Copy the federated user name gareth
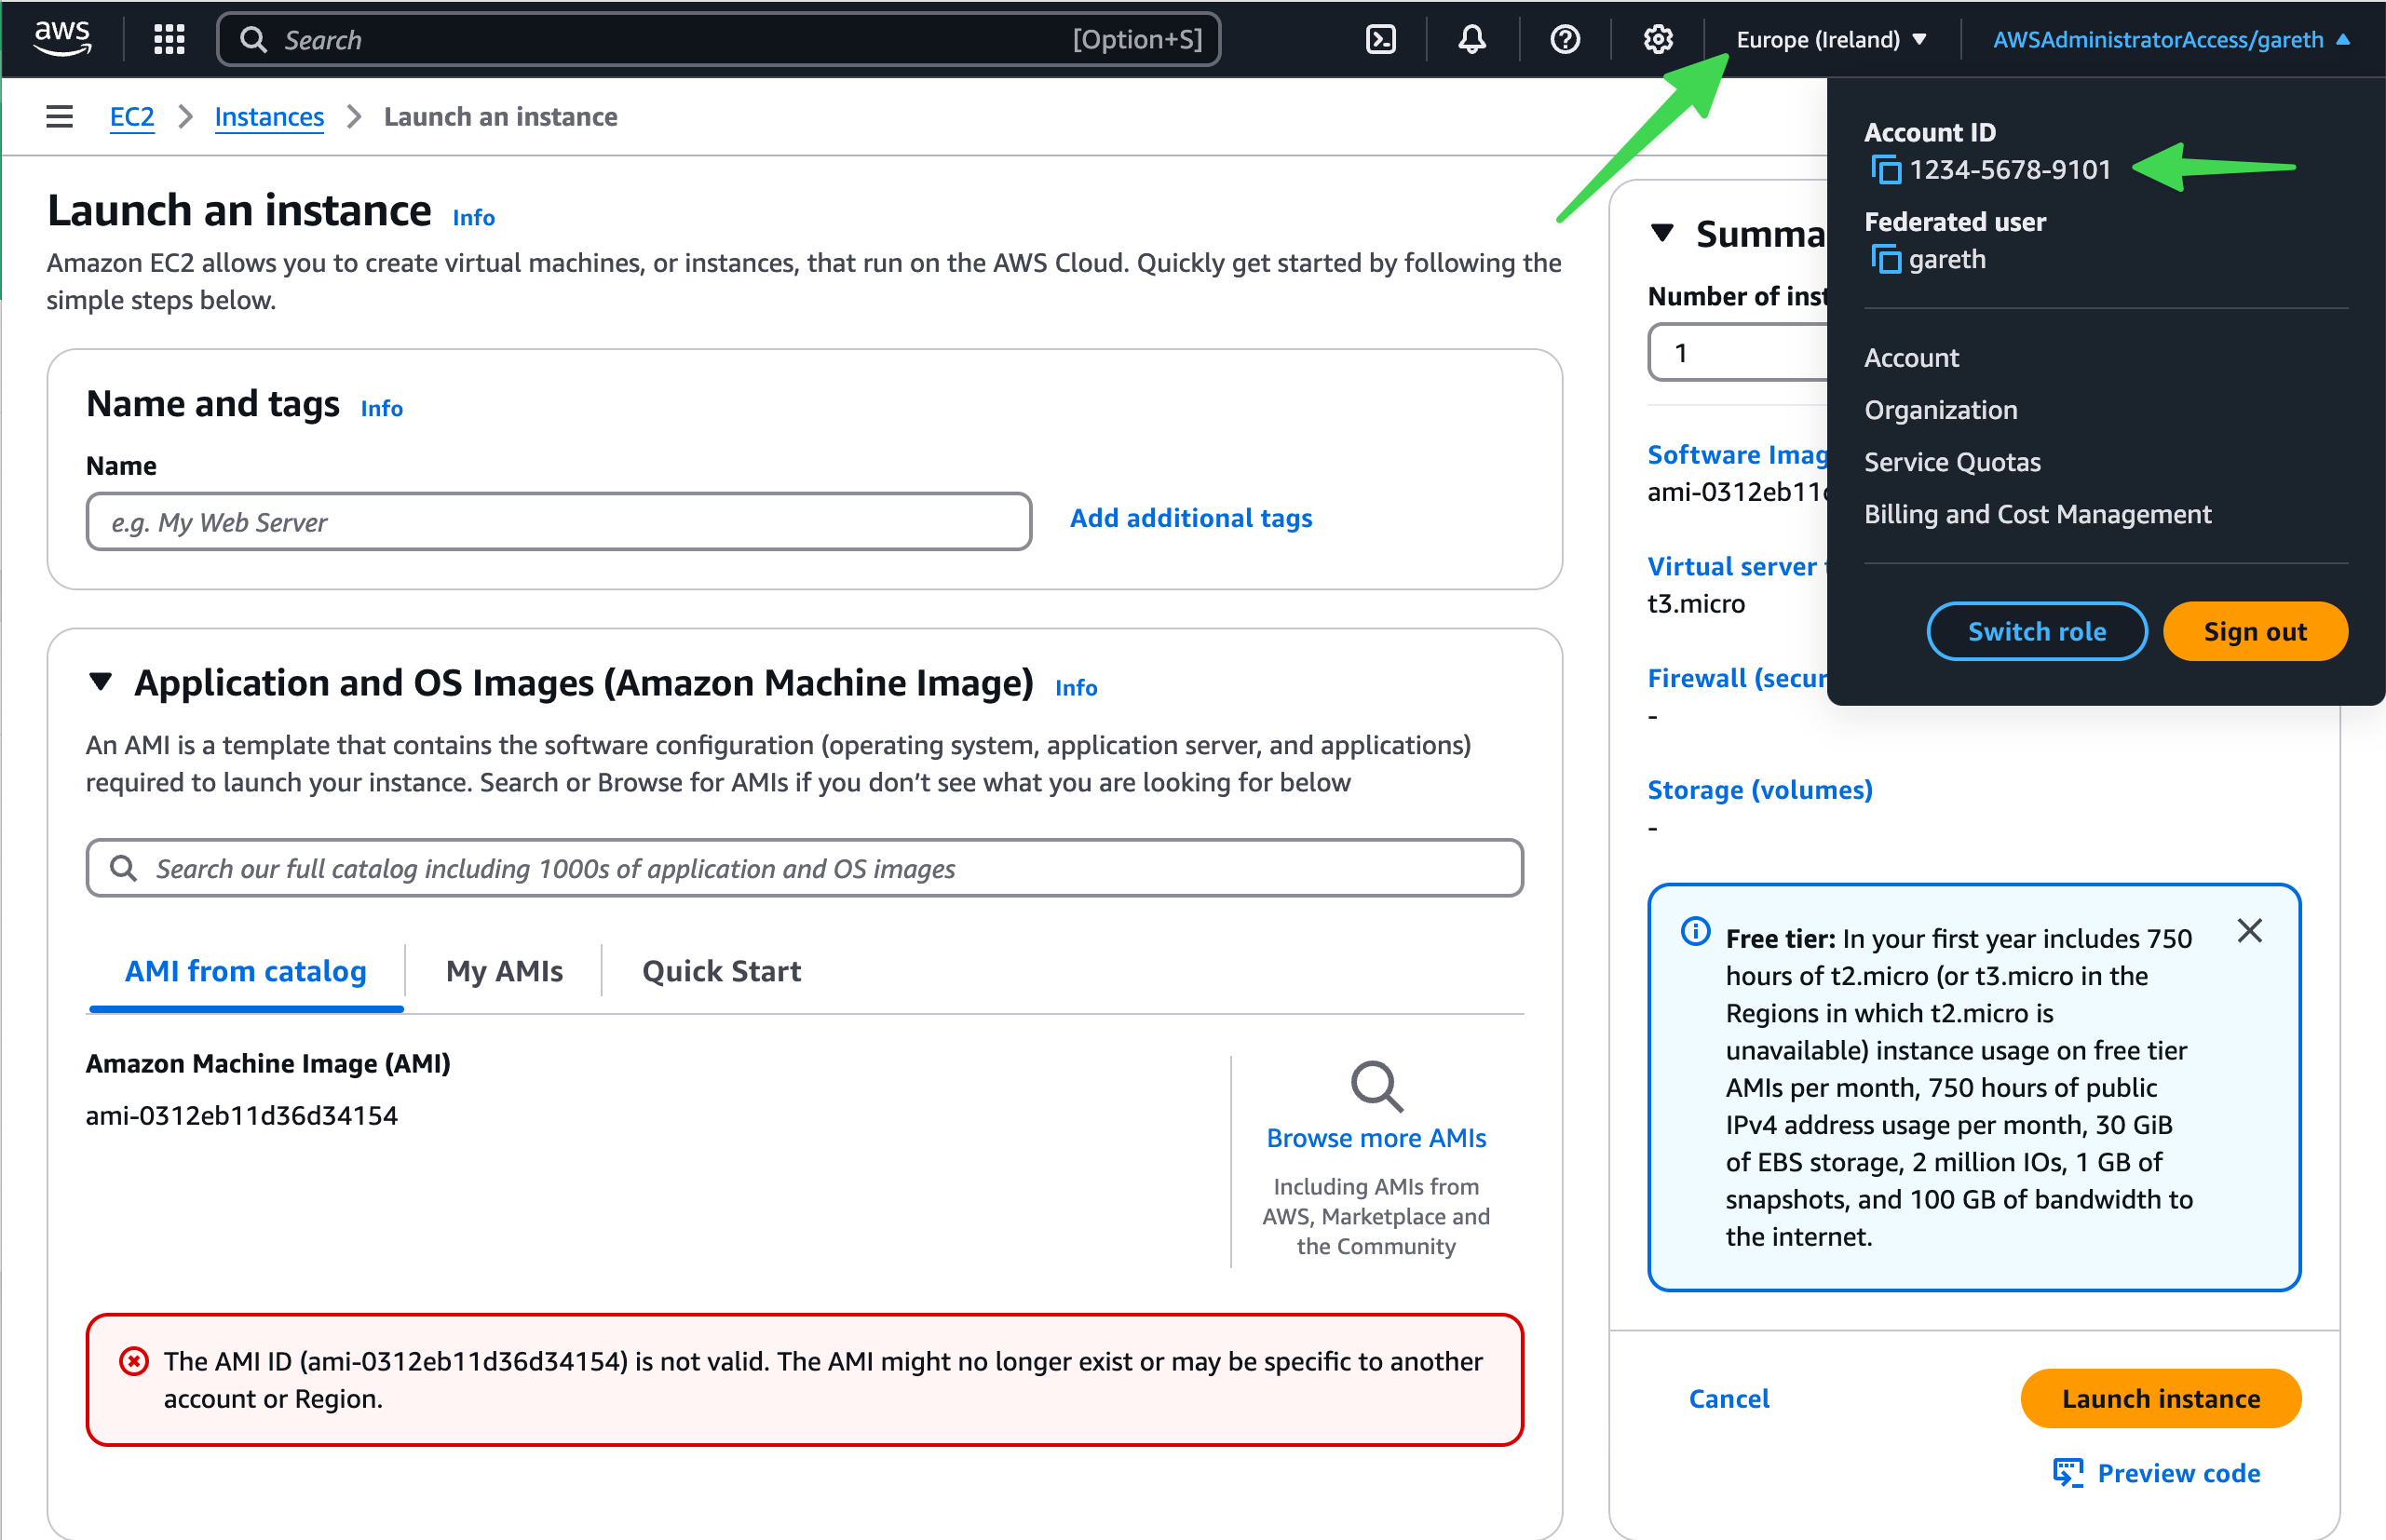The width and height of the screenshot is (2386, 1540). [1885, 260]
